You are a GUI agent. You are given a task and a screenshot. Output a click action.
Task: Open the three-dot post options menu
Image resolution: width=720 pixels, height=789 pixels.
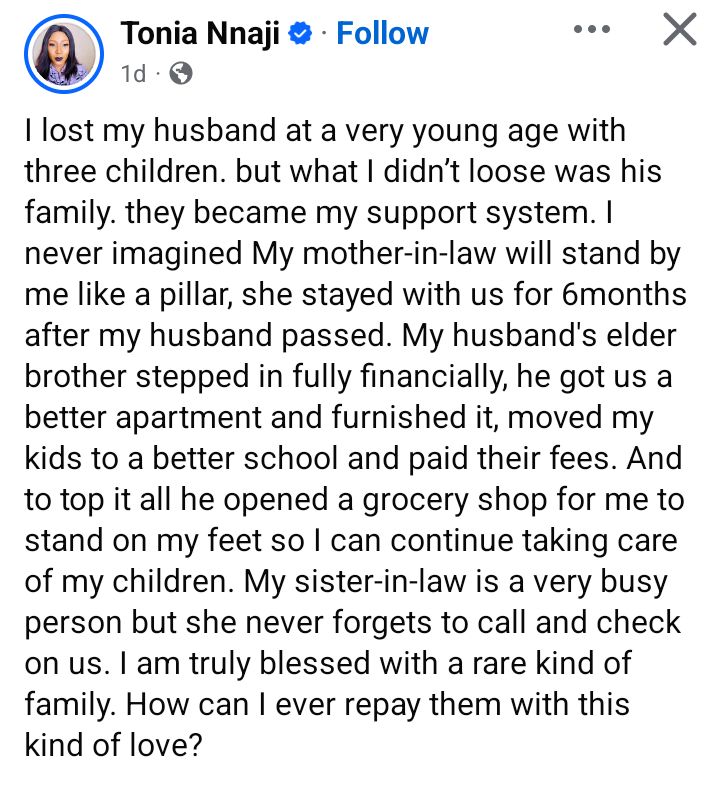pos(591,31)
